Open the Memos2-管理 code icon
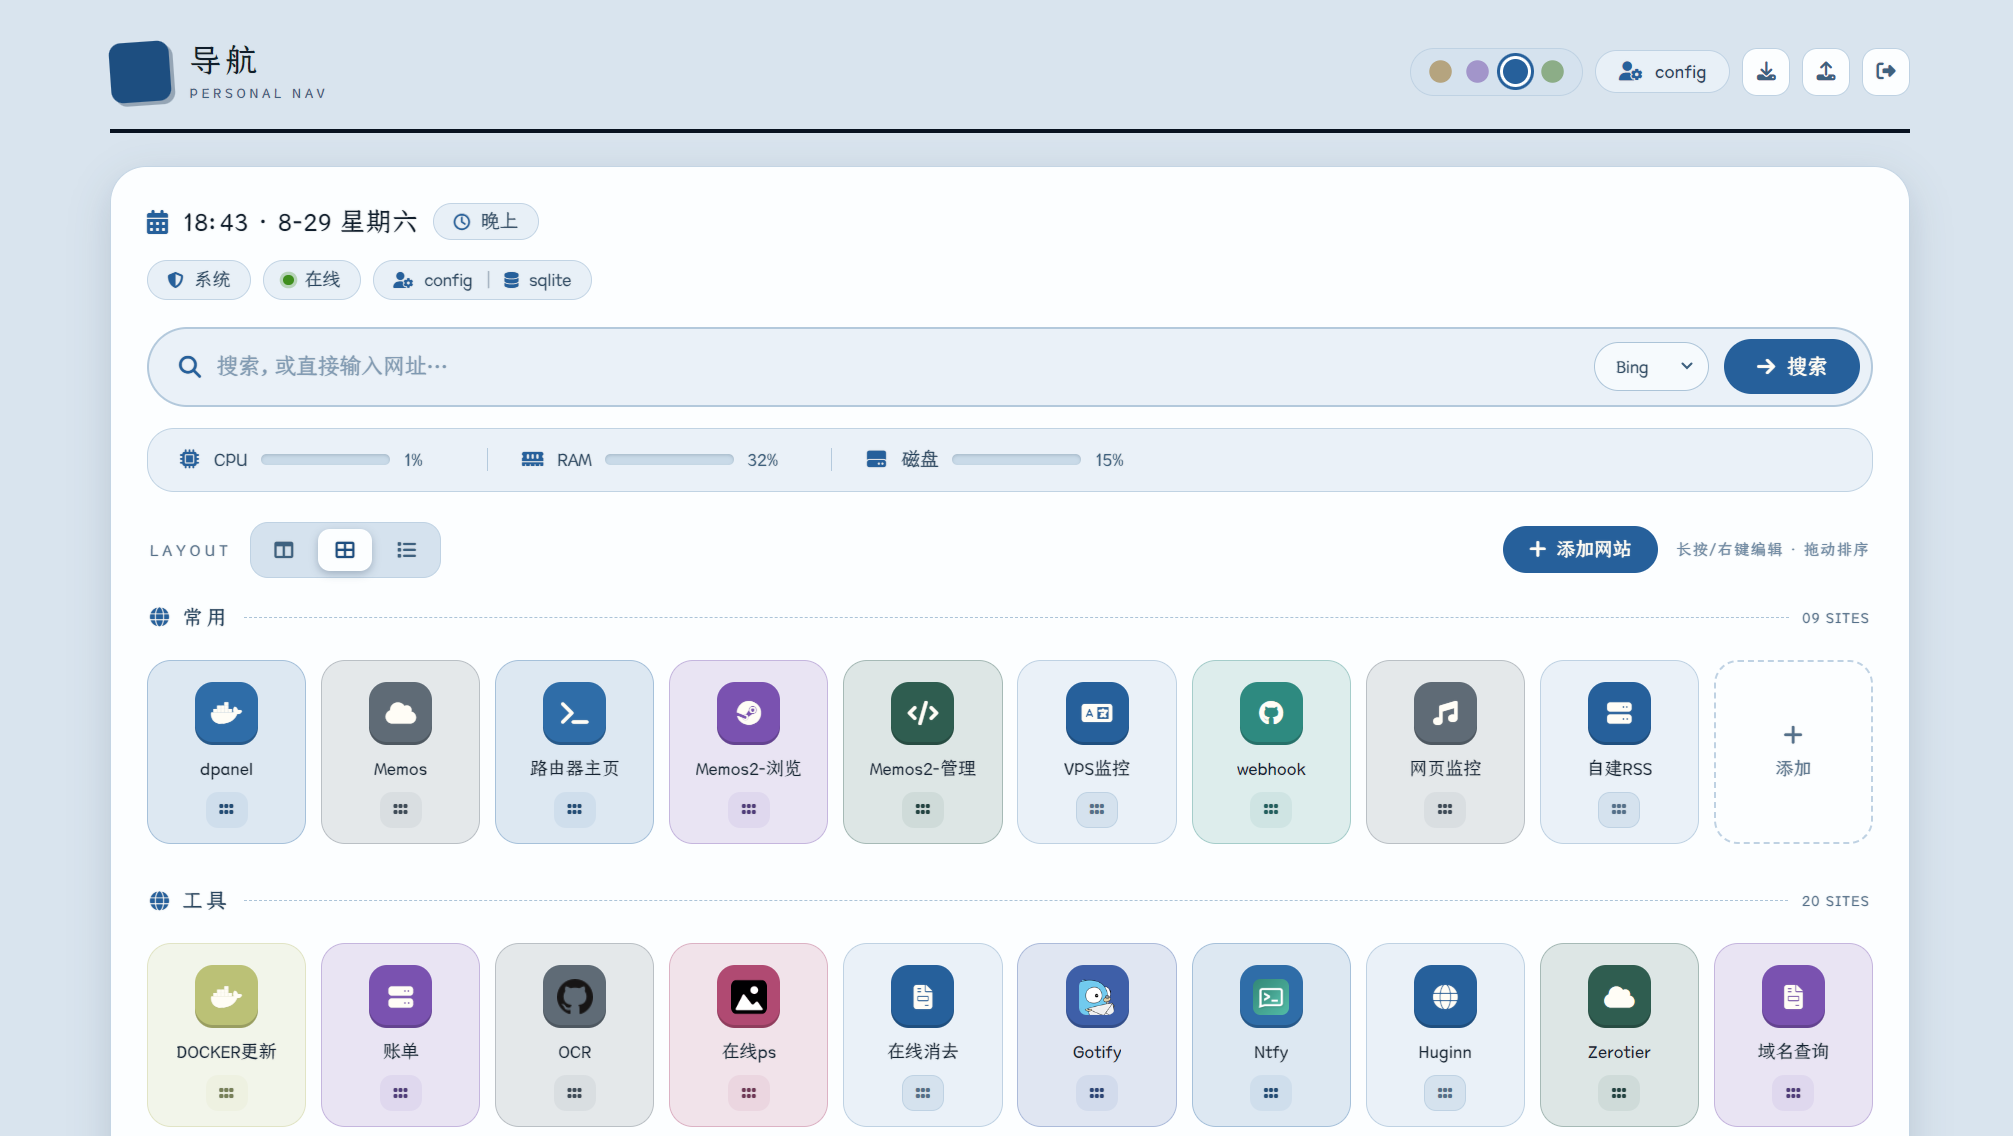 point(922,713)
